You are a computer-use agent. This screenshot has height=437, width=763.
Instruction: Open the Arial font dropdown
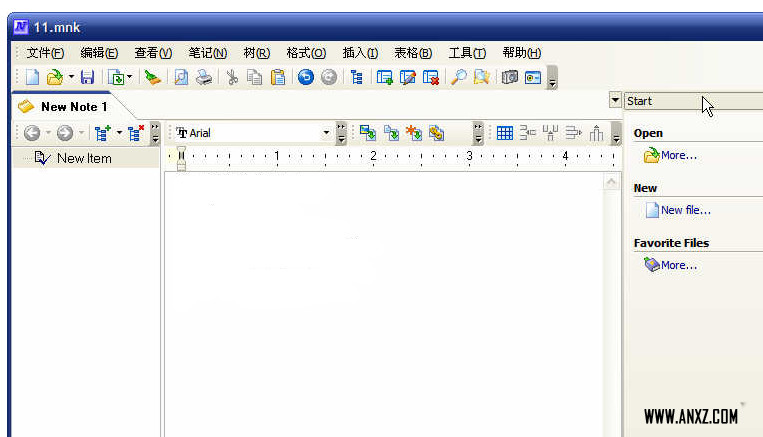tap(326, 133)
